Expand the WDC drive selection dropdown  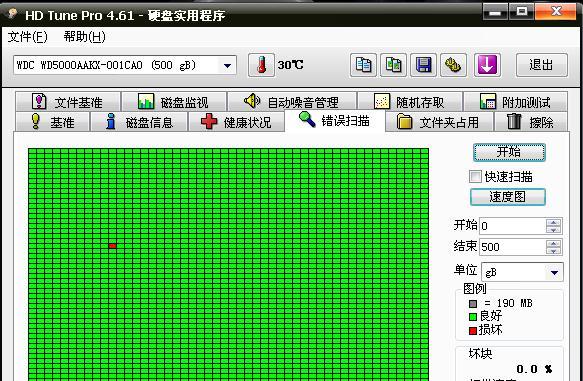pos(227,66)
